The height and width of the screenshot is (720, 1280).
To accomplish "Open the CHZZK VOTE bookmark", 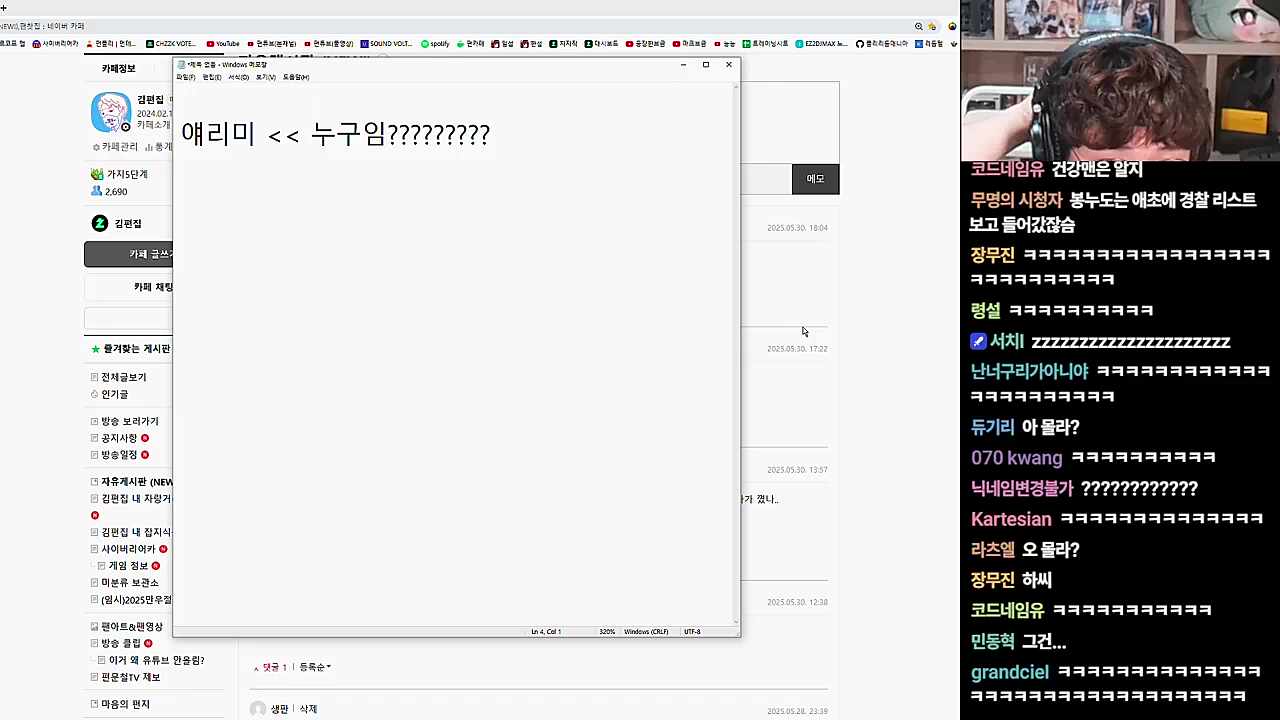I will point(170,44).
